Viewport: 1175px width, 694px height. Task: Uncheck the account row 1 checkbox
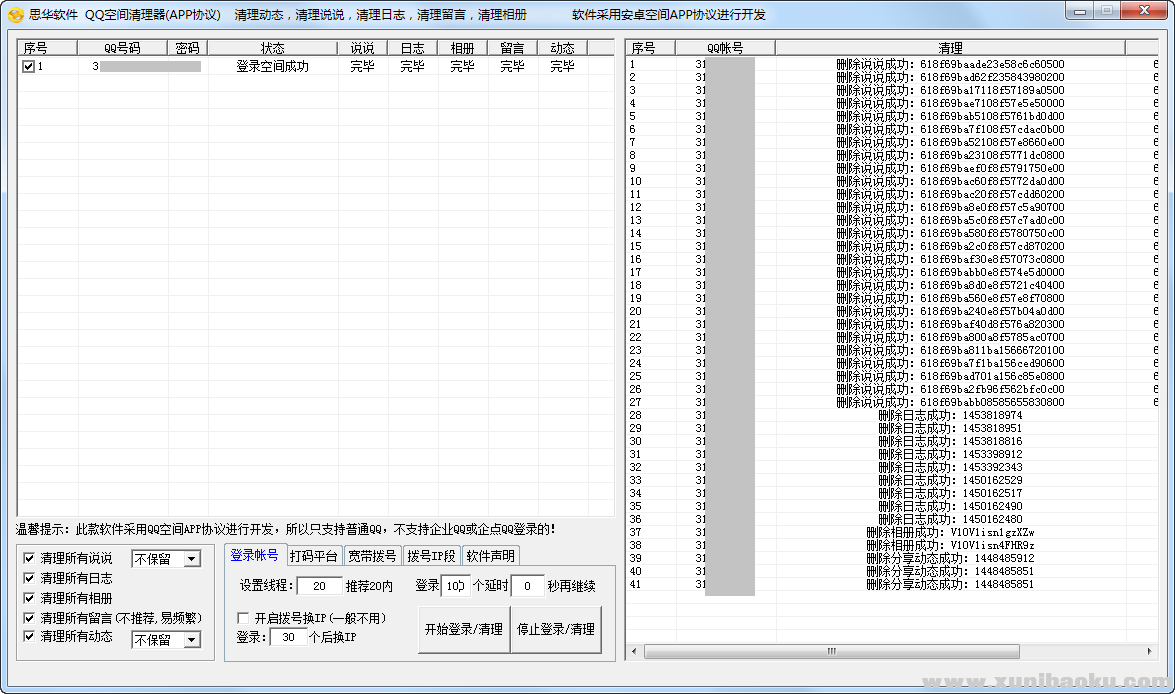(28, 67)
